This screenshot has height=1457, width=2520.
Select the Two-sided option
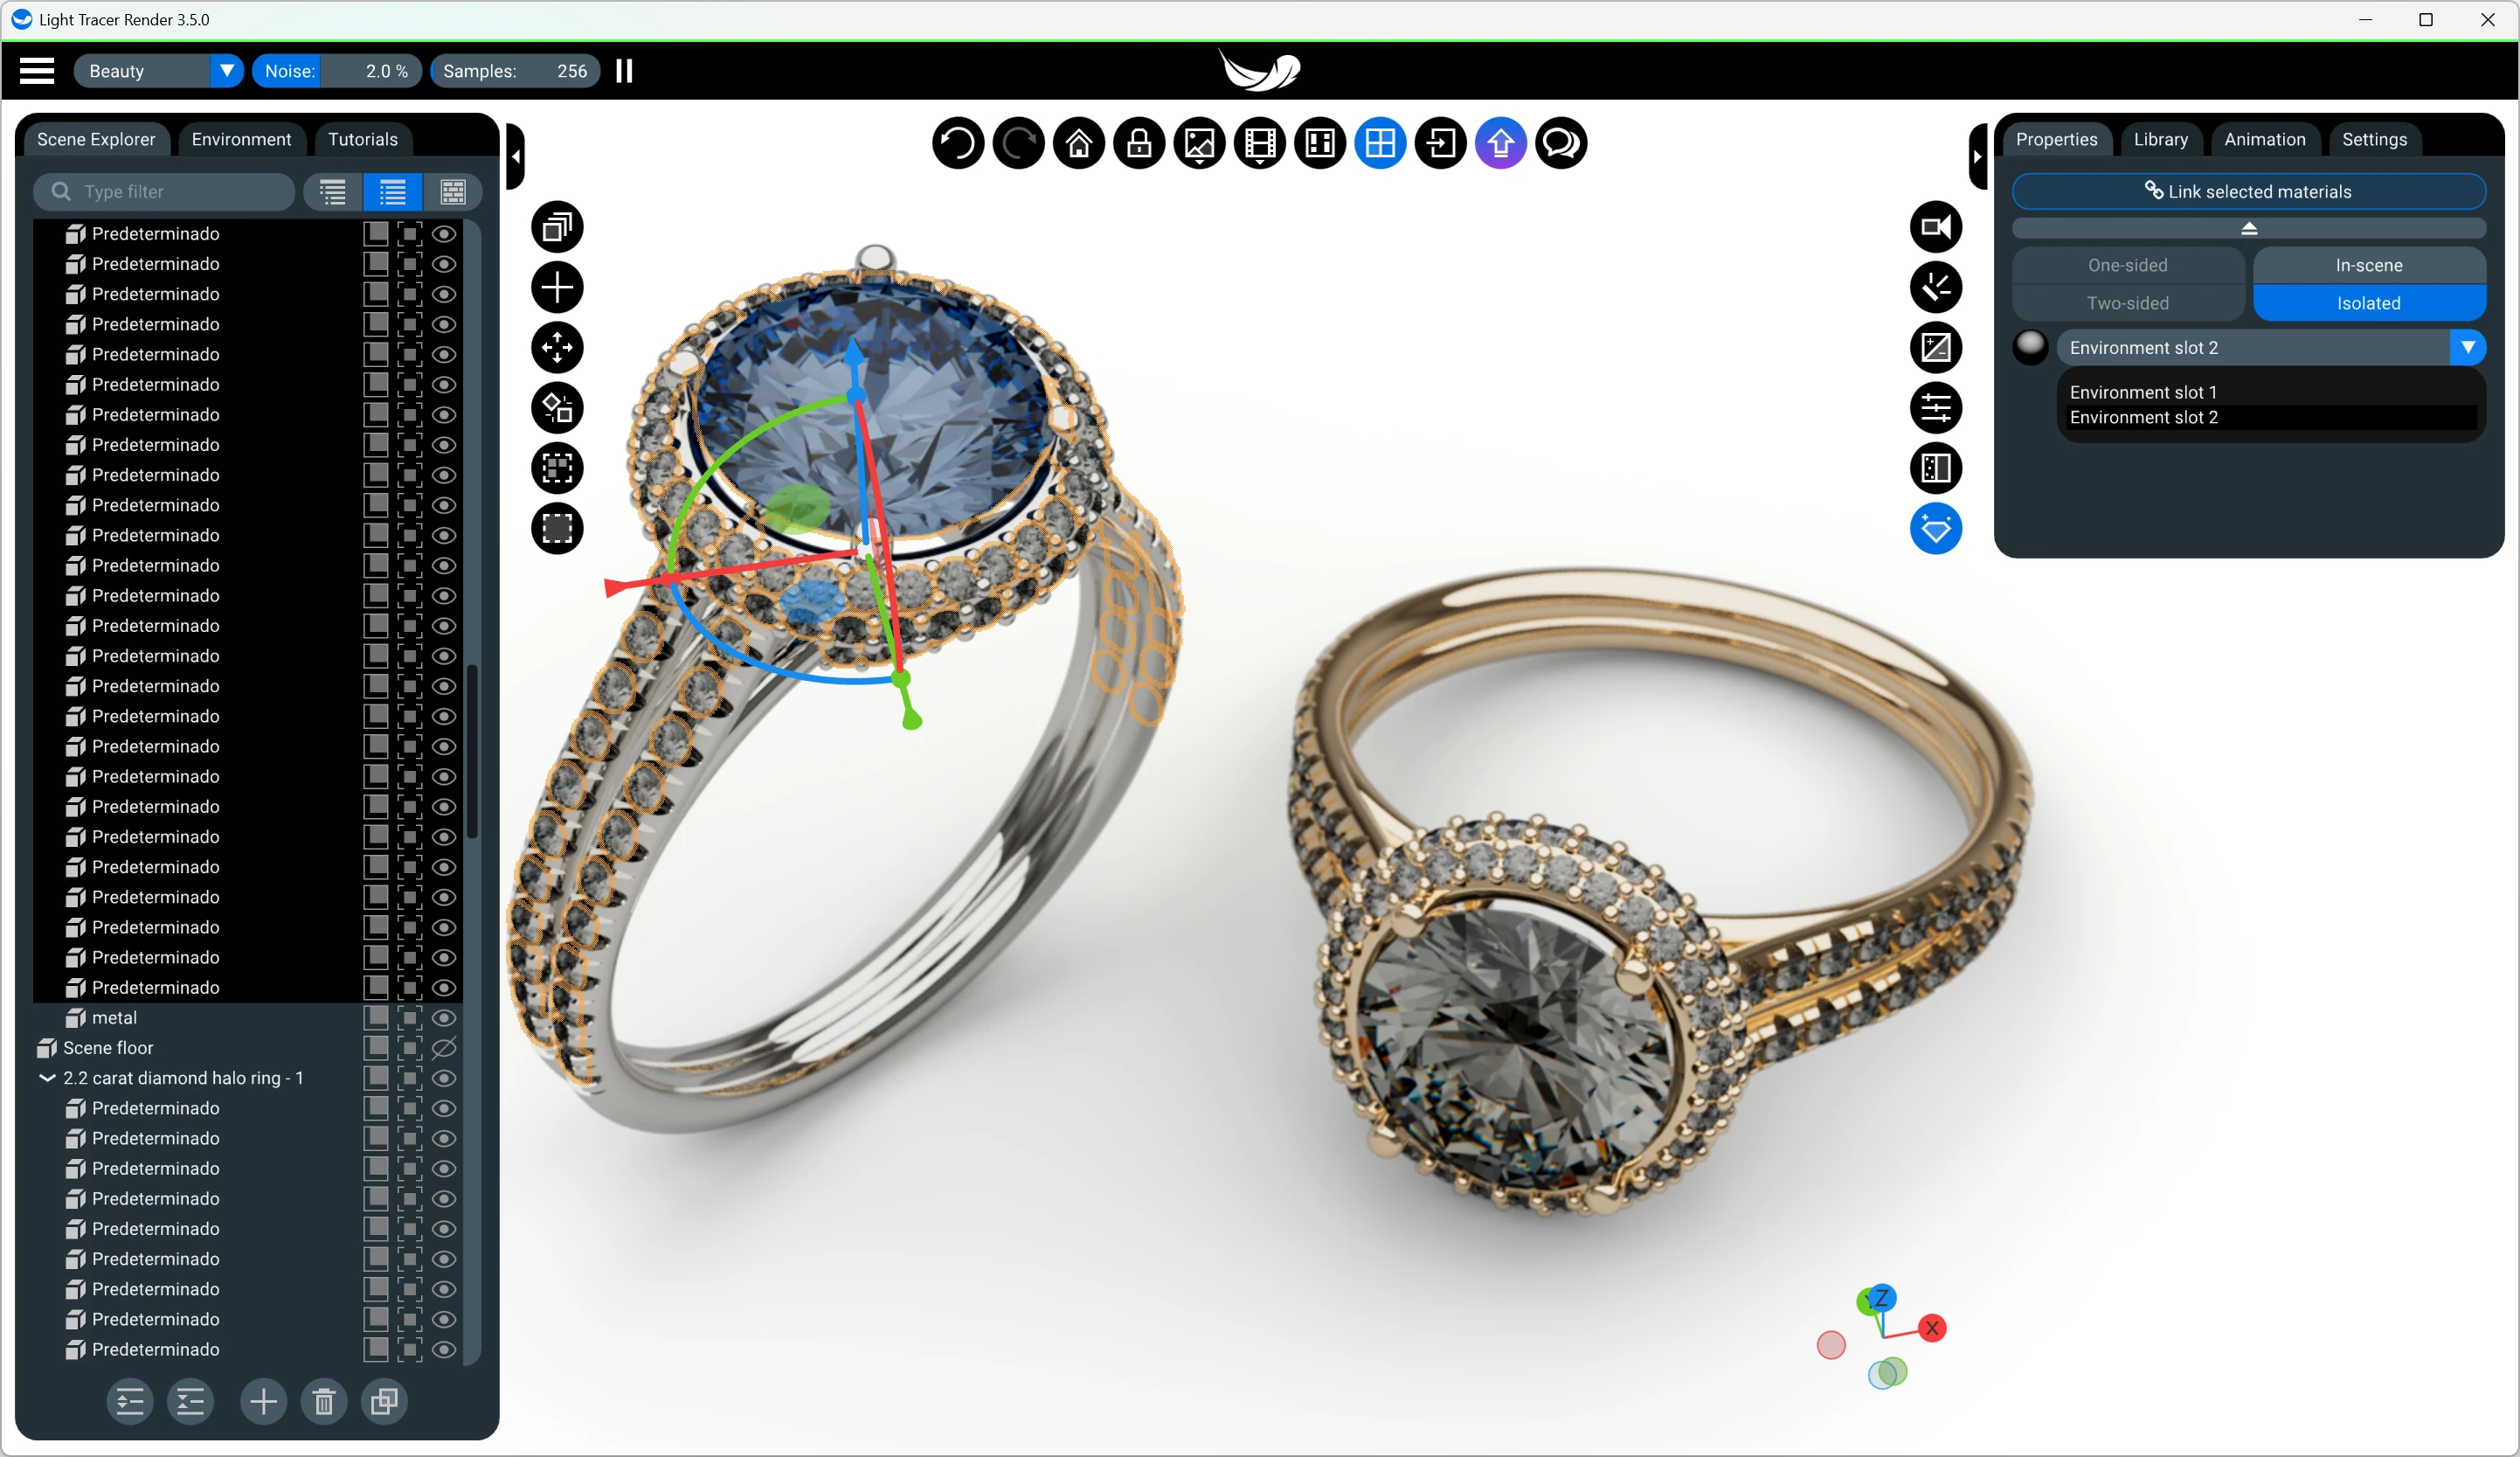tap(2128, 303)
